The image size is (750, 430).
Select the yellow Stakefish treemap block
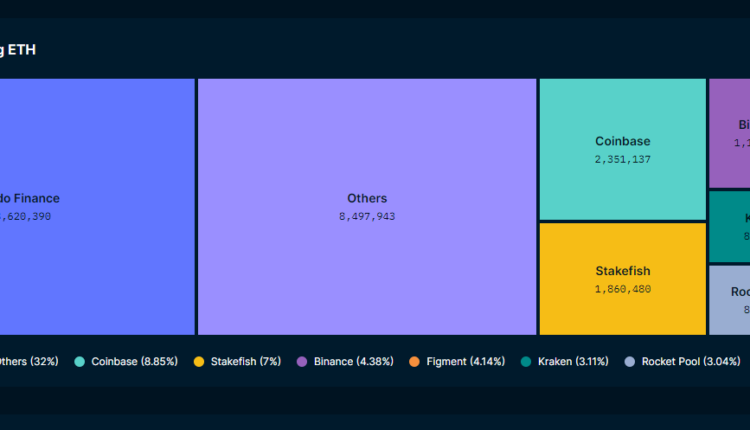pos(622,278)
